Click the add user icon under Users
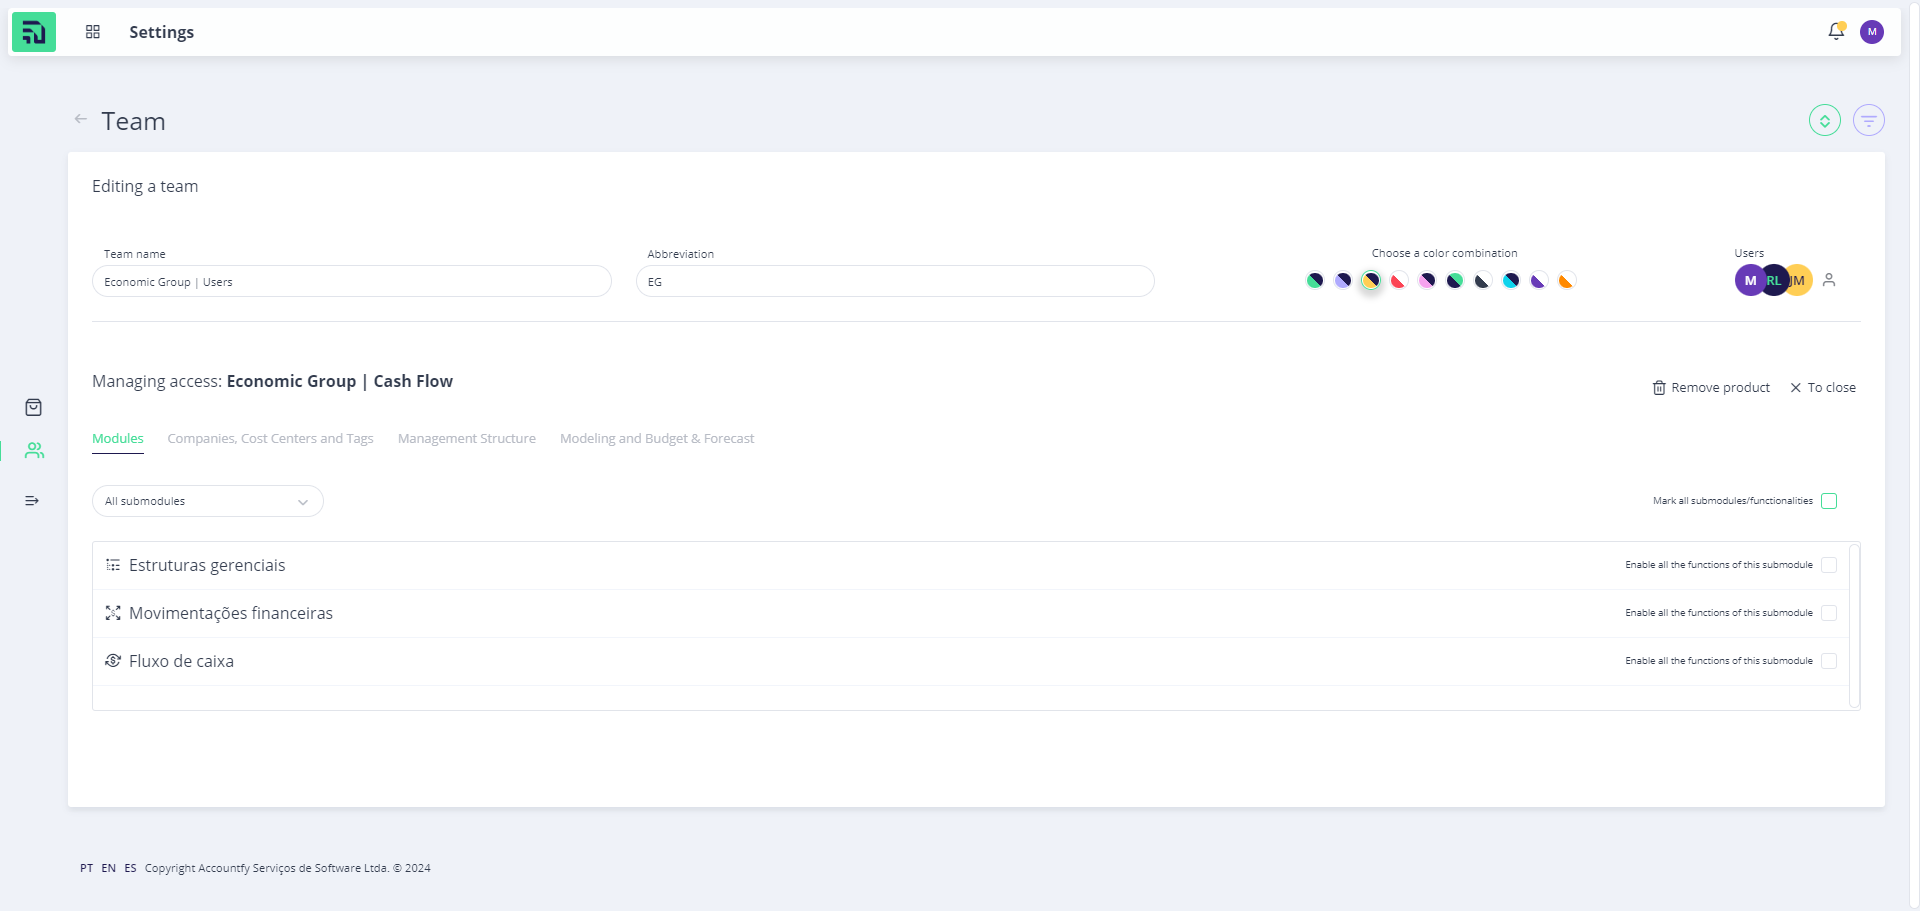Image resolution: width=1920 pixels, height=911 pixels. click(x=1829, y=281)
